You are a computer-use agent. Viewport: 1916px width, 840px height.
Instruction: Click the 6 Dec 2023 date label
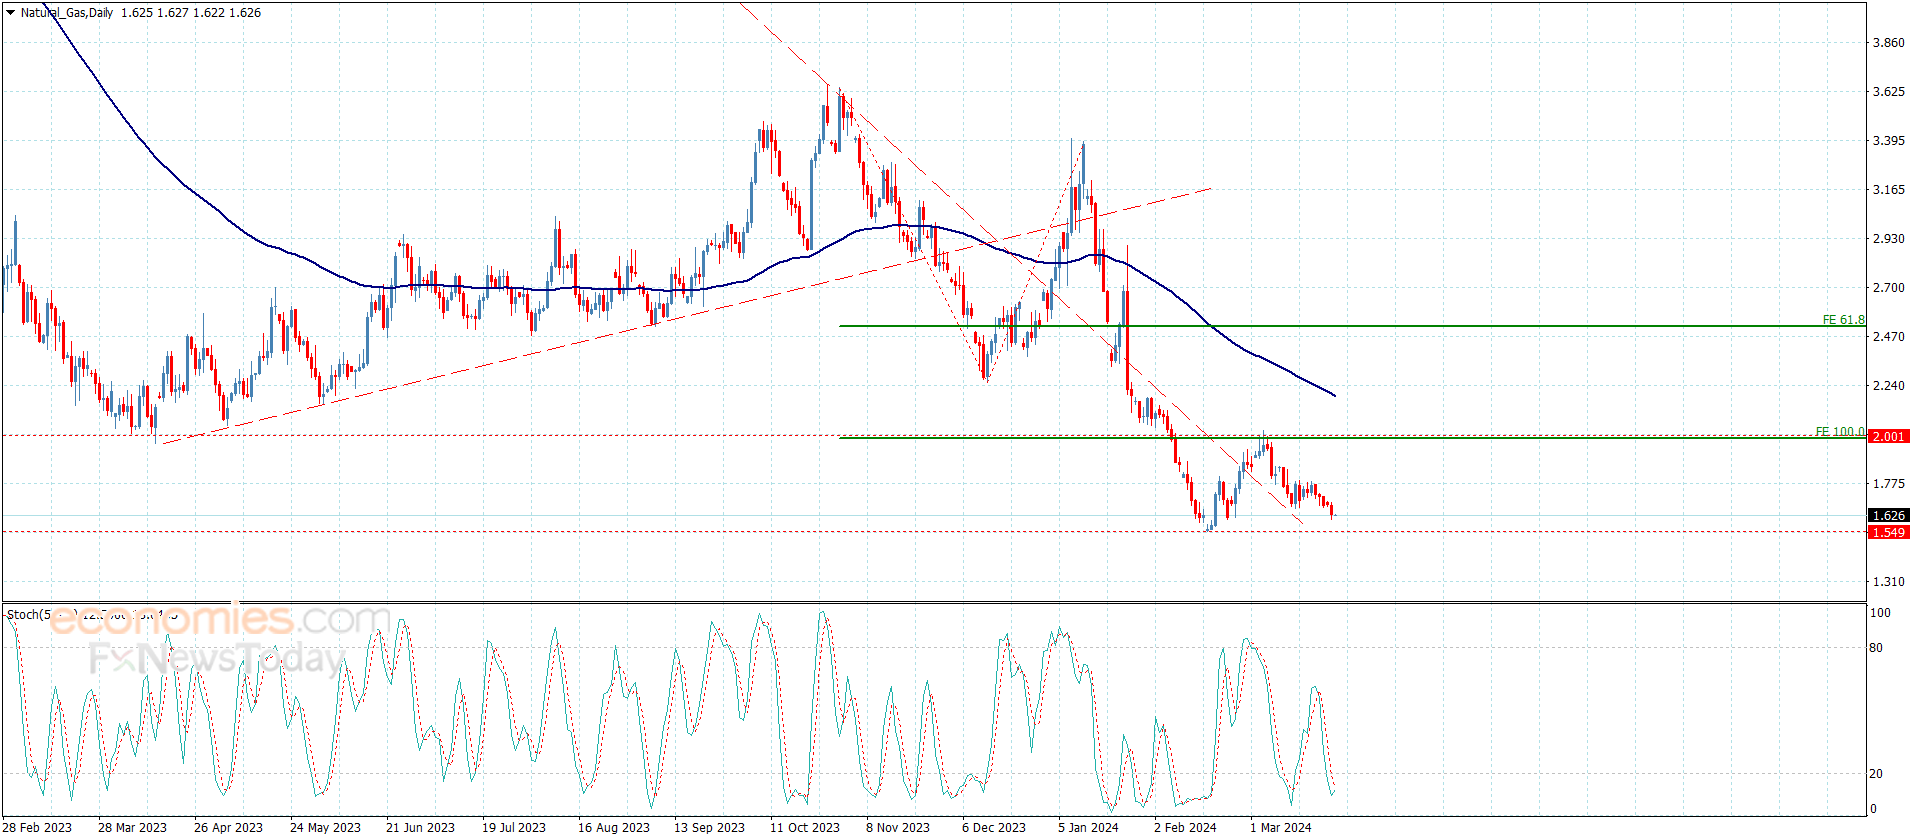pos(994,827)
